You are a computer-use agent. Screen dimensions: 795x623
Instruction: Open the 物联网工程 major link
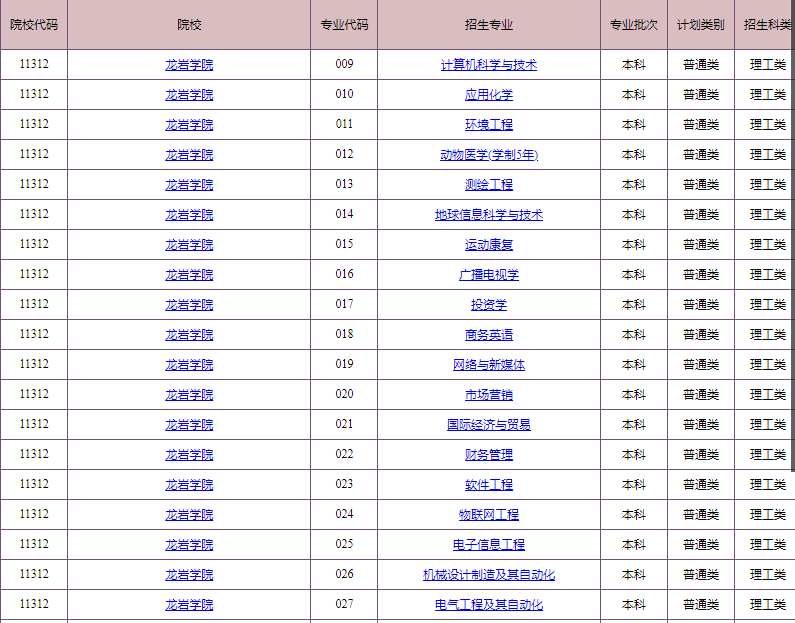coord(489,515)
